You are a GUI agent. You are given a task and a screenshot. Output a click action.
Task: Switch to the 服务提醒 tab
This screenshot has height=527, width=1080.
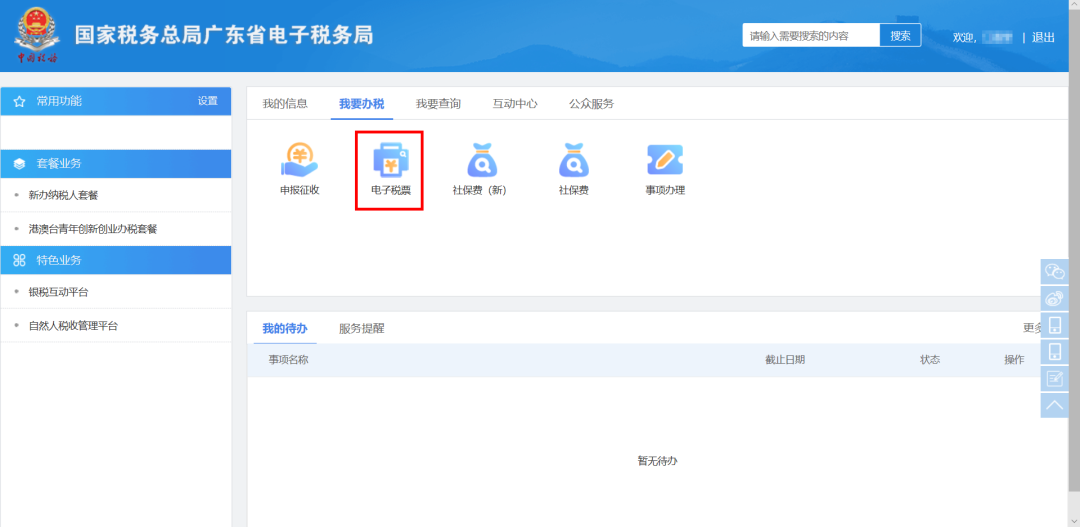[361, 328]
